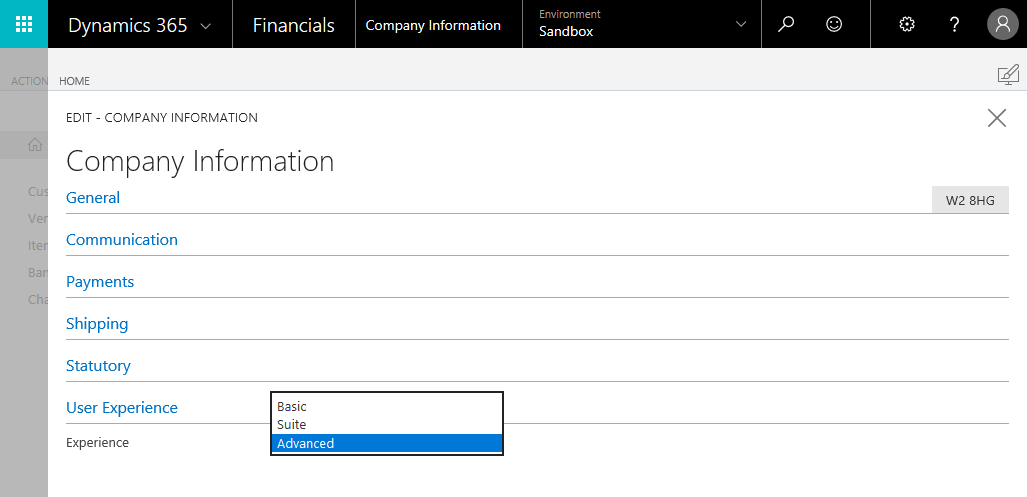1027x497 pixels.
Task: Open the smiley feedback icon
Action: point(834,24)
